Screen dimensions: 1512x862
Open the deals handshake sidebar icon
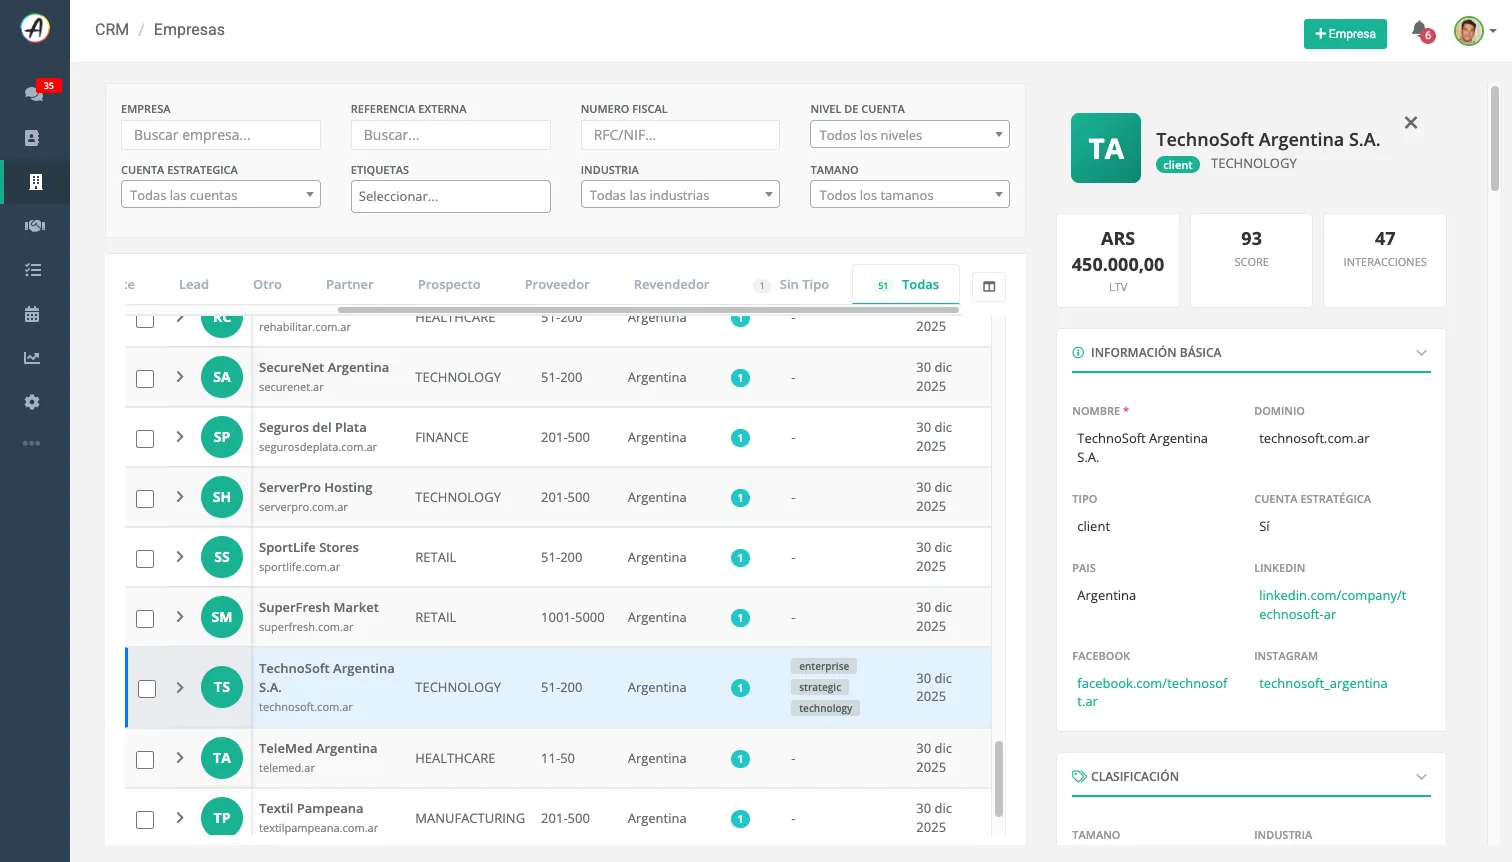coord(35,226)
